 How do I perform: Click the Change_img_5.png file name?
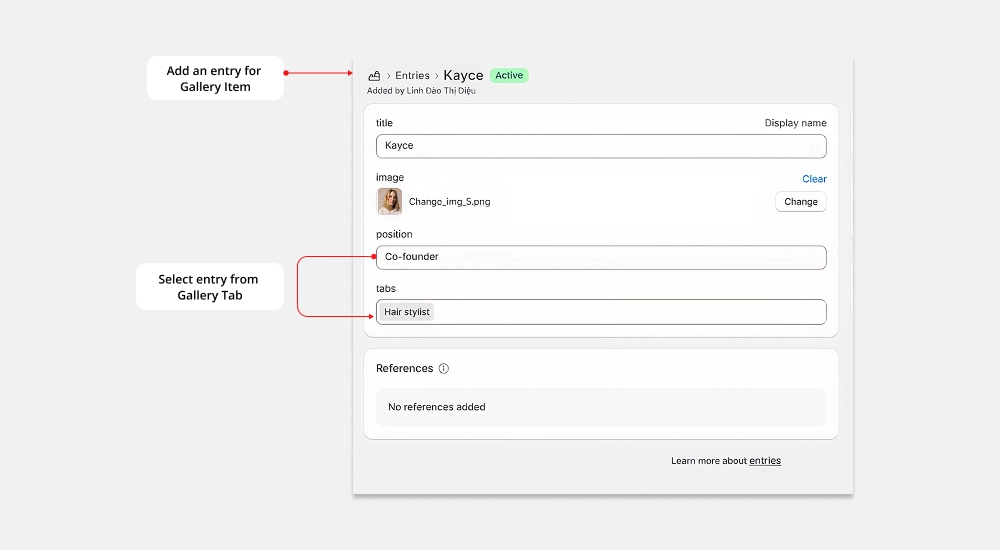450,202
